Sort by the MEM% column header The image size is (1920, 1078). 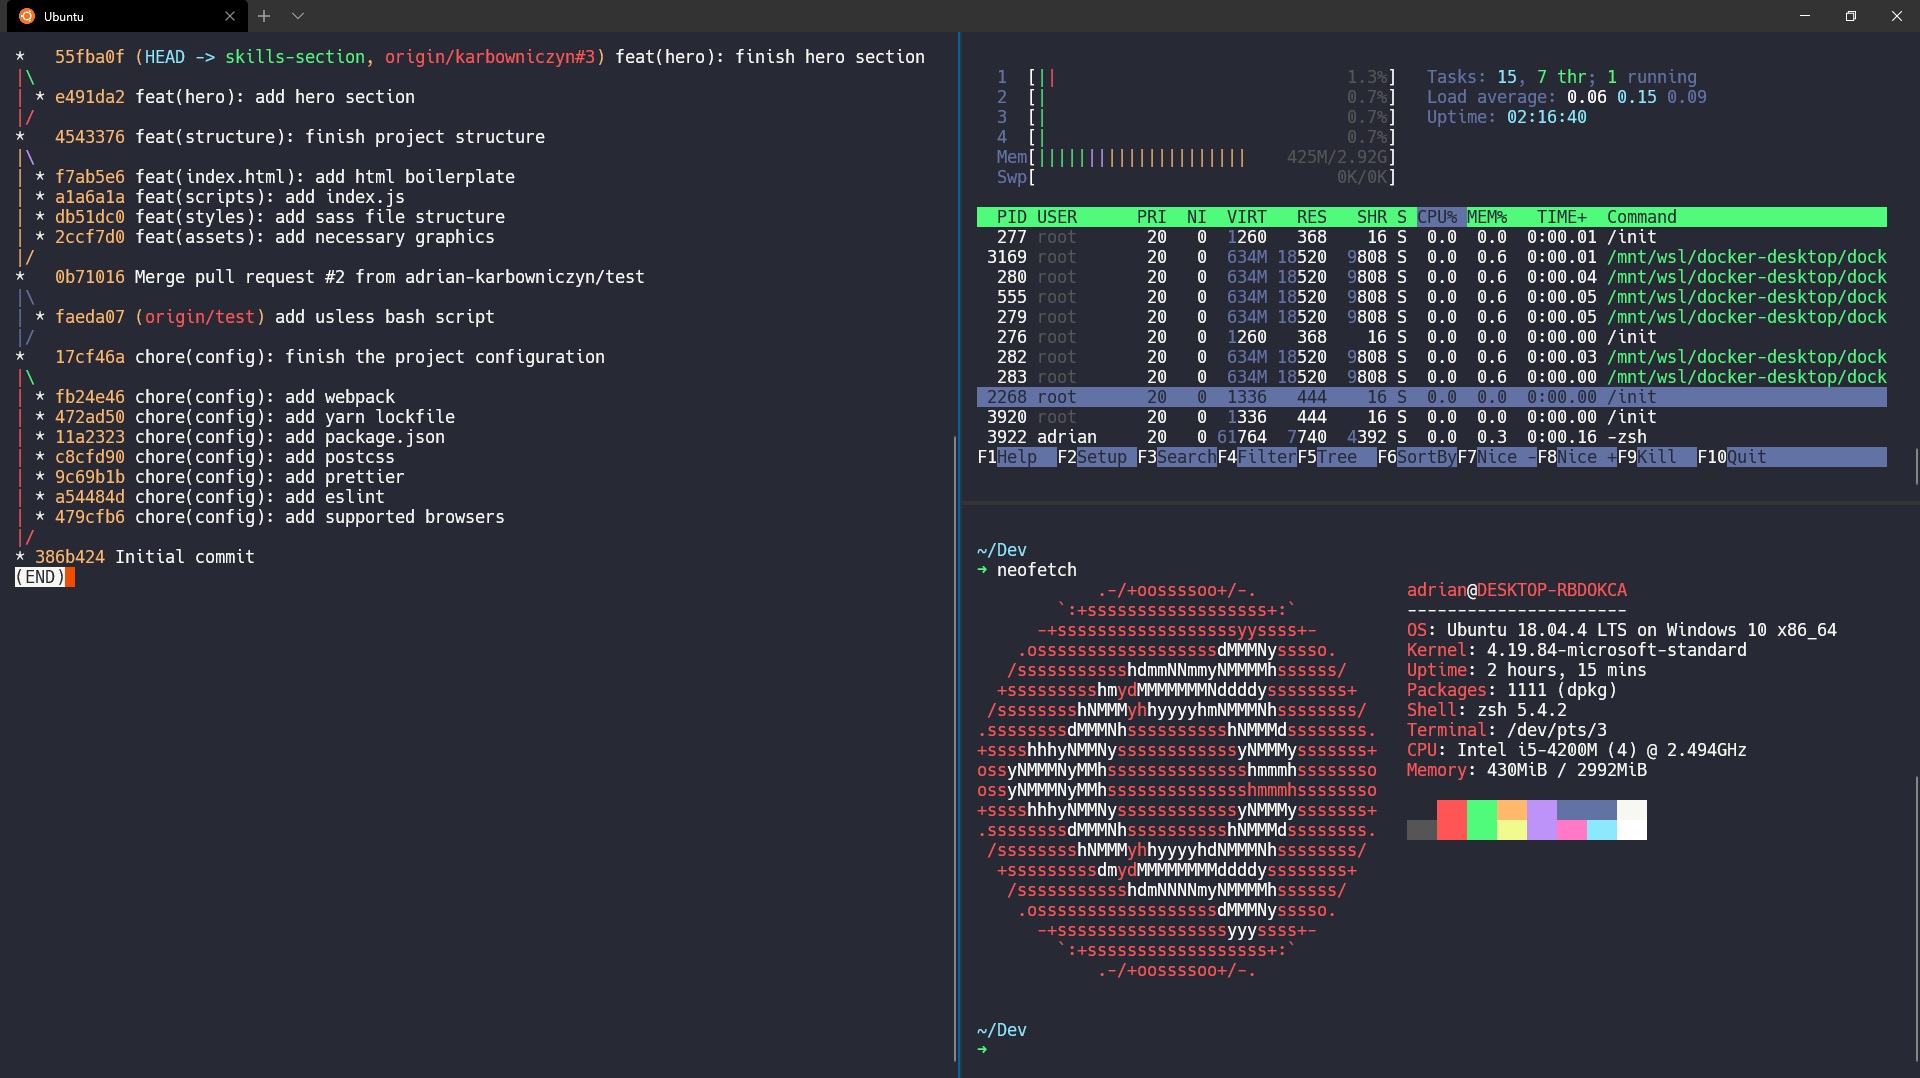tap(1487, 217)
